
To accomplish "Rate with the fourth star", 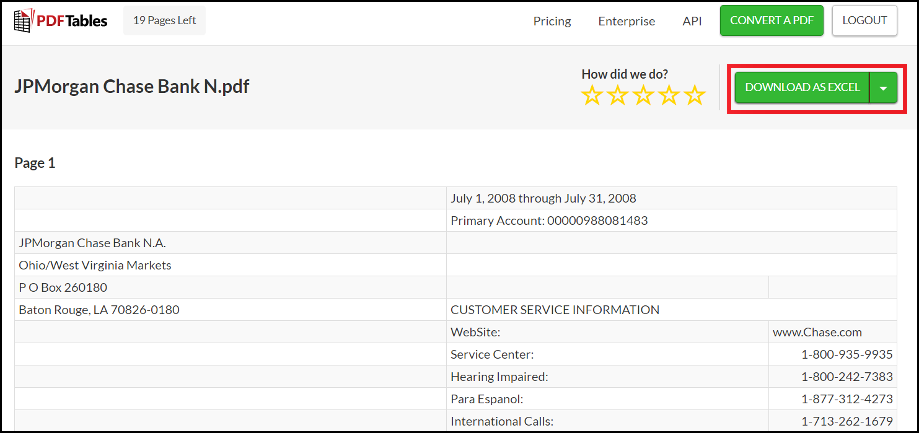I will tap(669, 95).
